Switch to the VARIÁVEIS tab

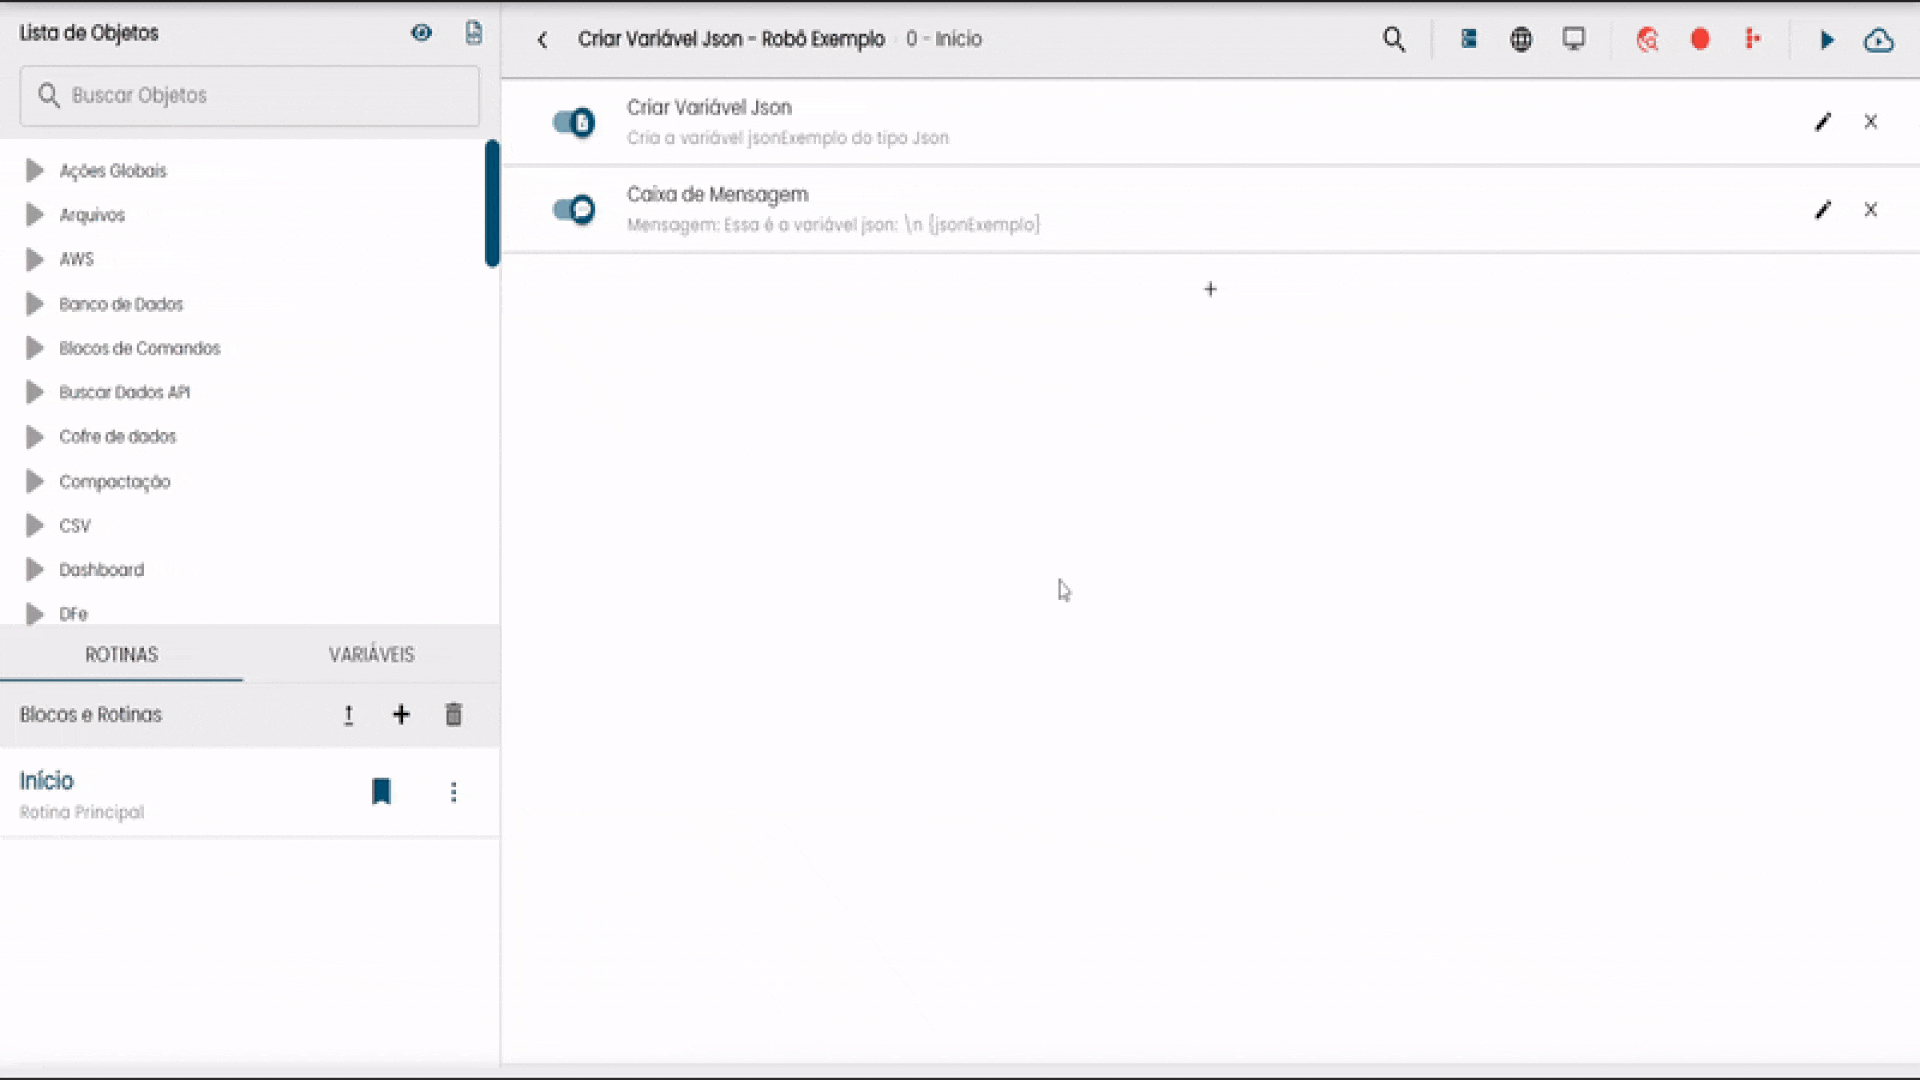point(371,655)
